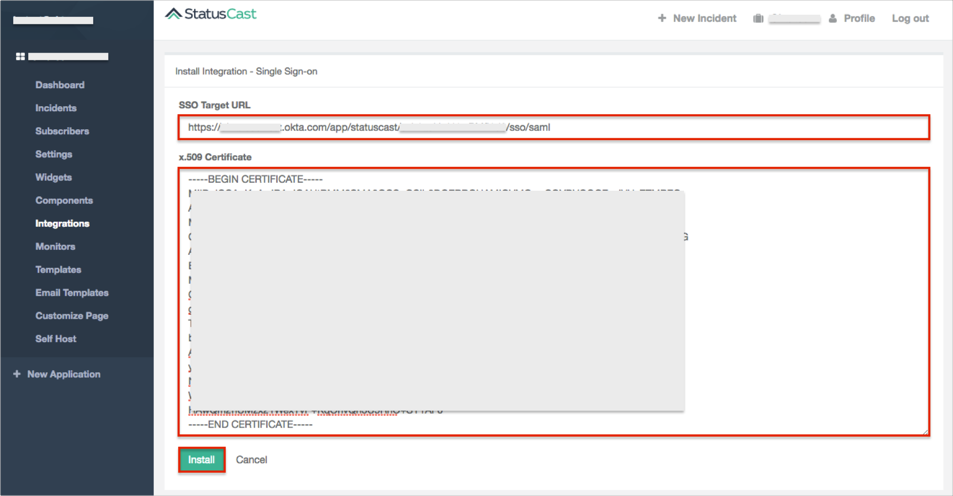
Task: Open Profile via the person icon
Action: click(x=833, y=18)
